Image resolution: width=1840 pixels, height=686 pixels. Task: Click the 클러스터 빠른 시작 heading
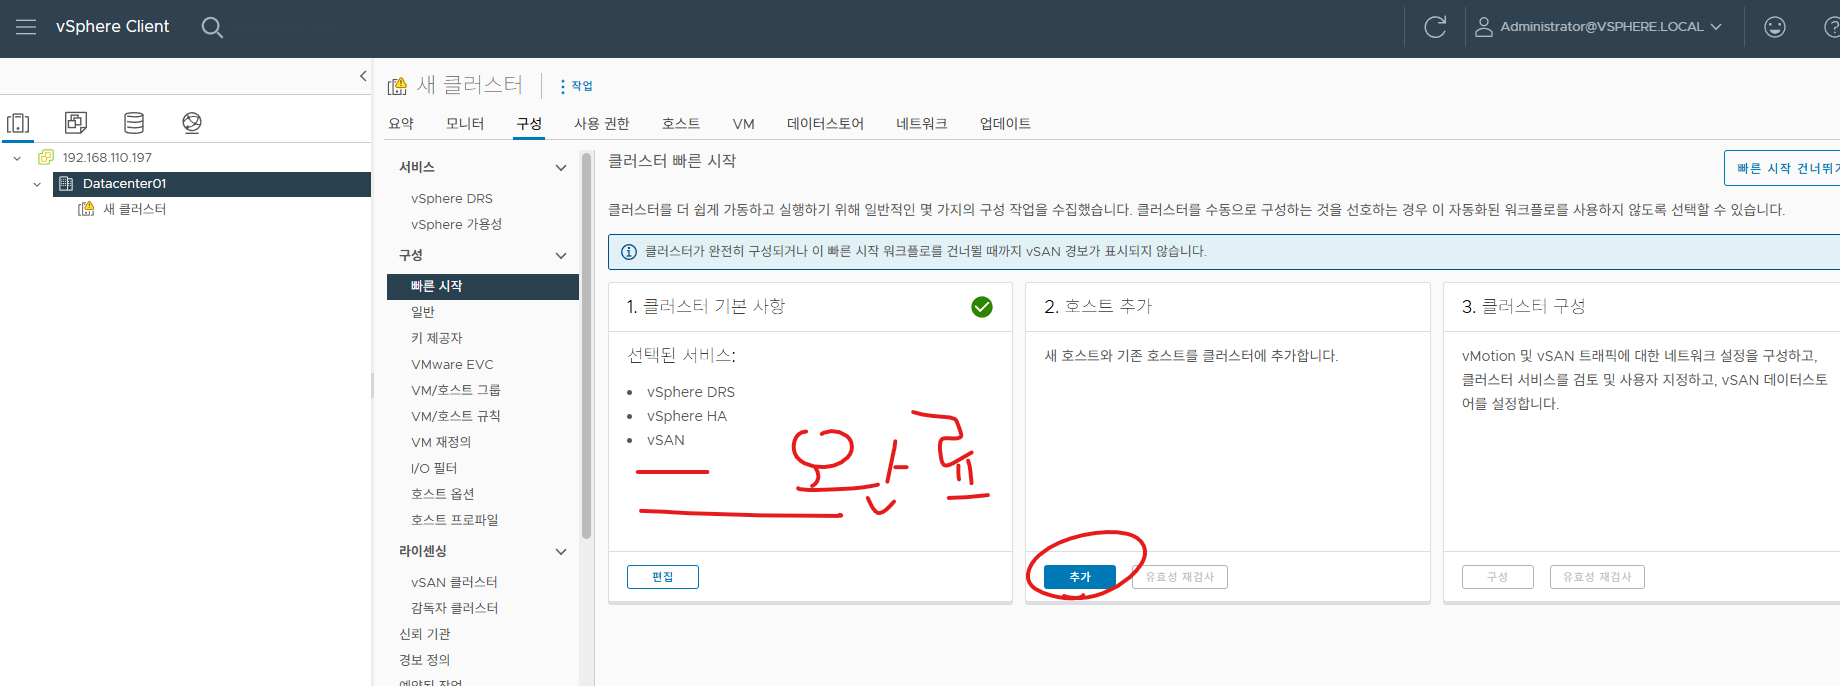tap(672, 161)
